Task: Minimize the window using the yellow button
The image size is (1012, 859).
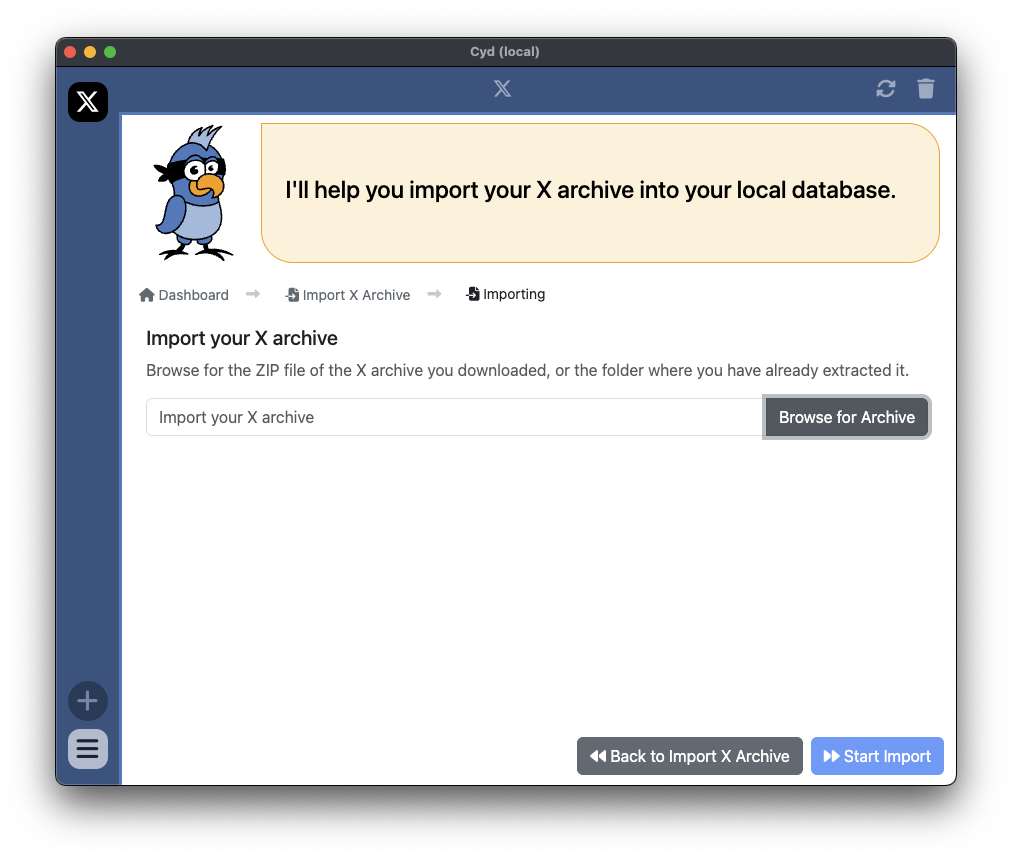Action: tap(90, 52)
